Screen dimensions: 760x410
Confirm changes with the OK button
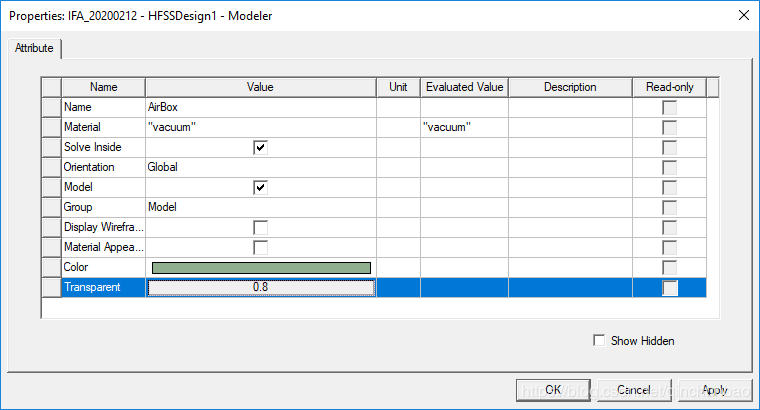click(553, 390)
